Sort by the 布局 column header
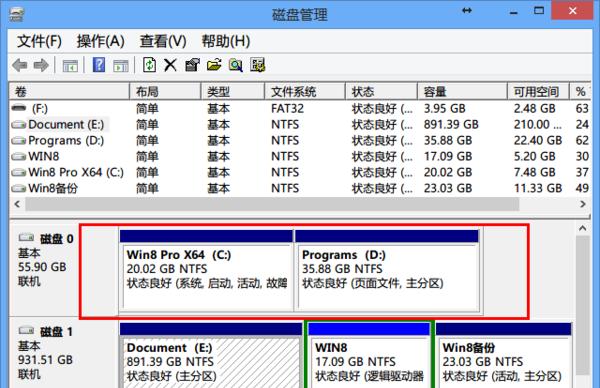 (x=165, y=92)
